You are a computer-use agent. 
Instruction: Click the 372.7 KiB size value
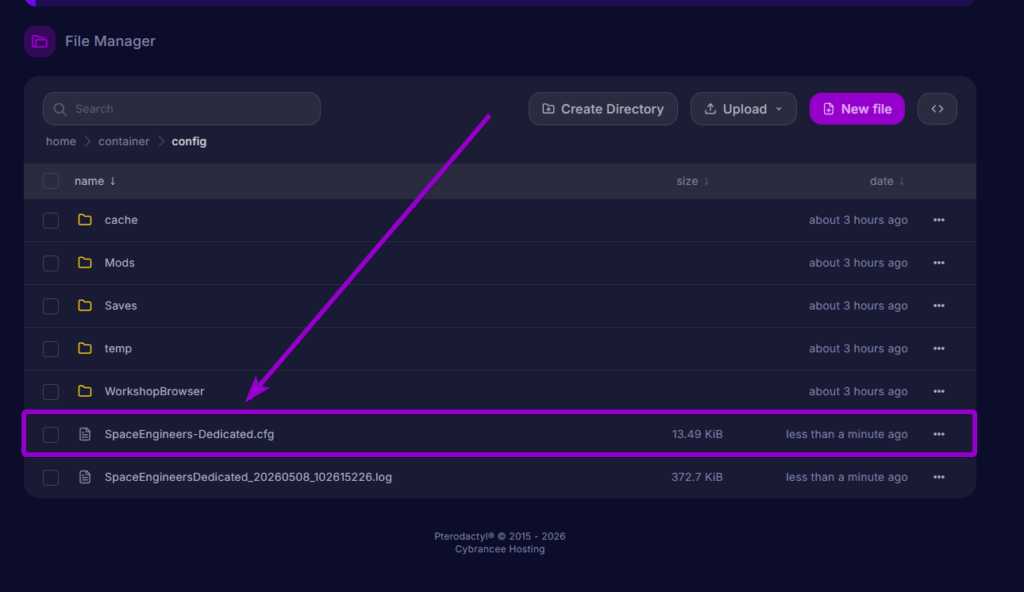click(x=697, y=477)
